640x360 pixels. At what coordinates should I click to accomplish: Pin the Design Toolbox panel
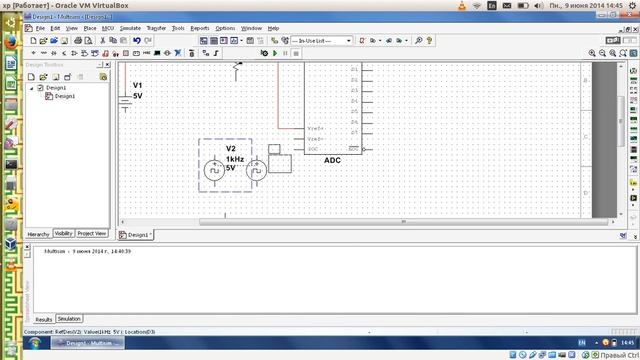pyautogui.click(x=100, y=65)
